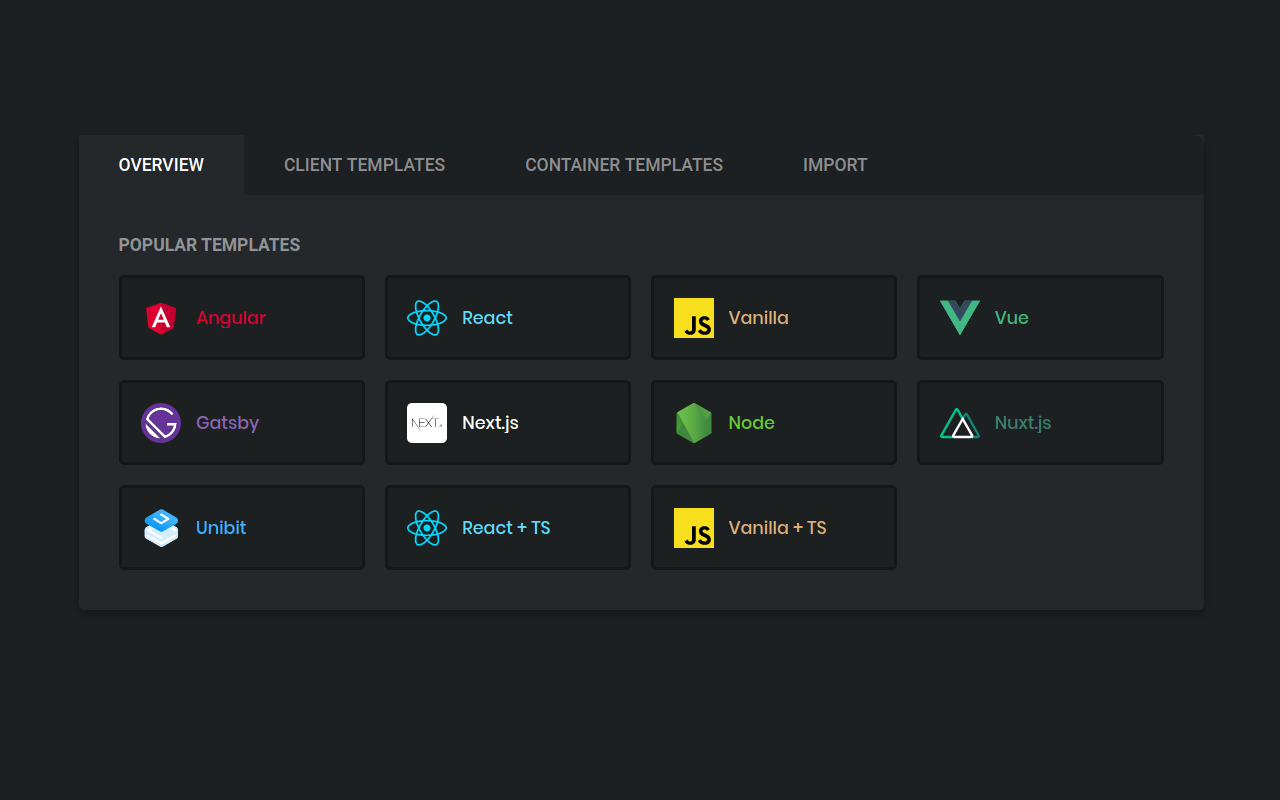Click the atom icon on React + TS card
The width and height of the screenshot is (1280, 800).
tap(427, 528)
